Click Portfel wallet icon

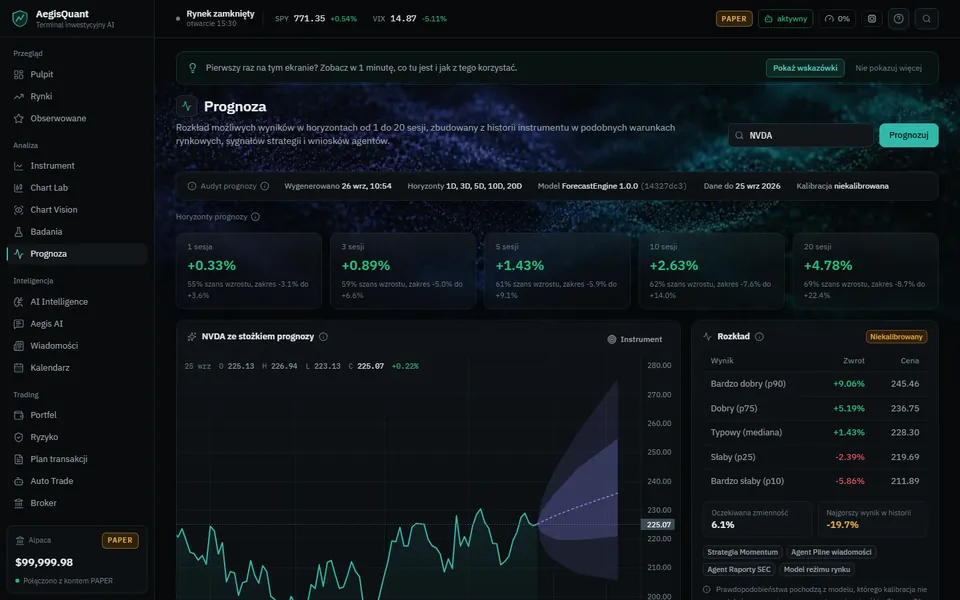[x=18, y=414]
